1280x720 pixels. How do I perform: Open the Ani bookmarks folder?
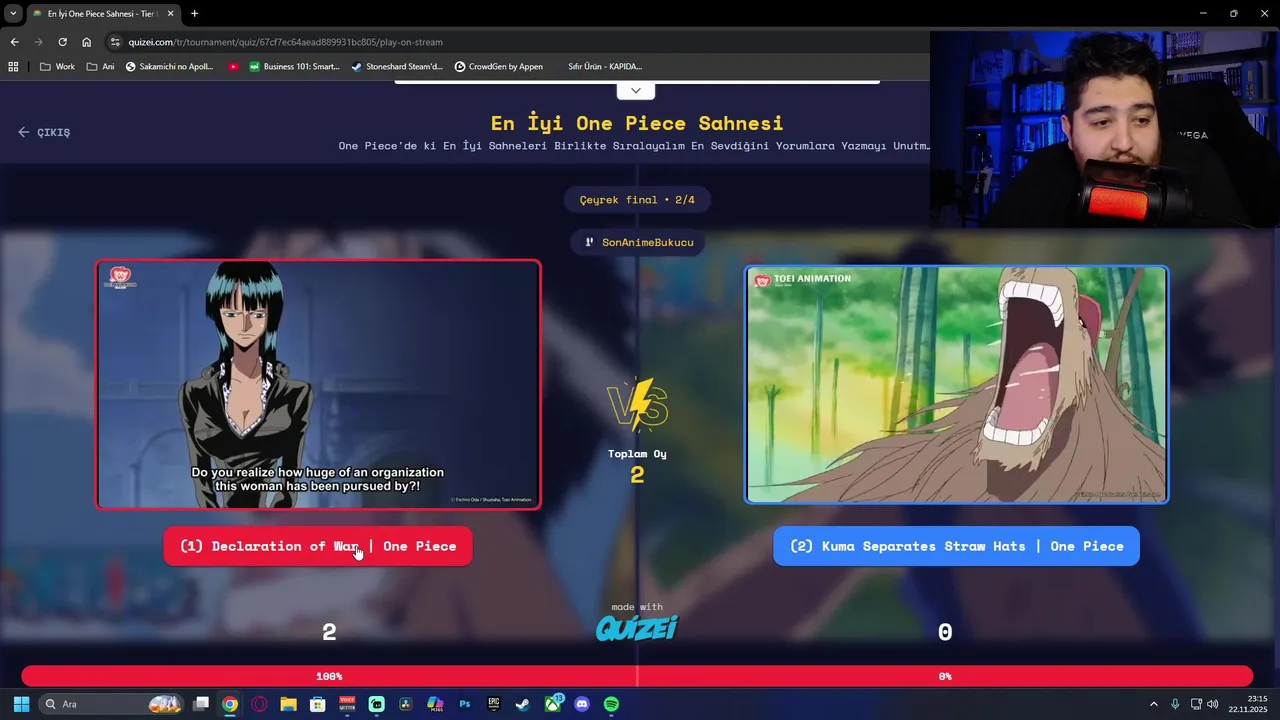point(101,66)
